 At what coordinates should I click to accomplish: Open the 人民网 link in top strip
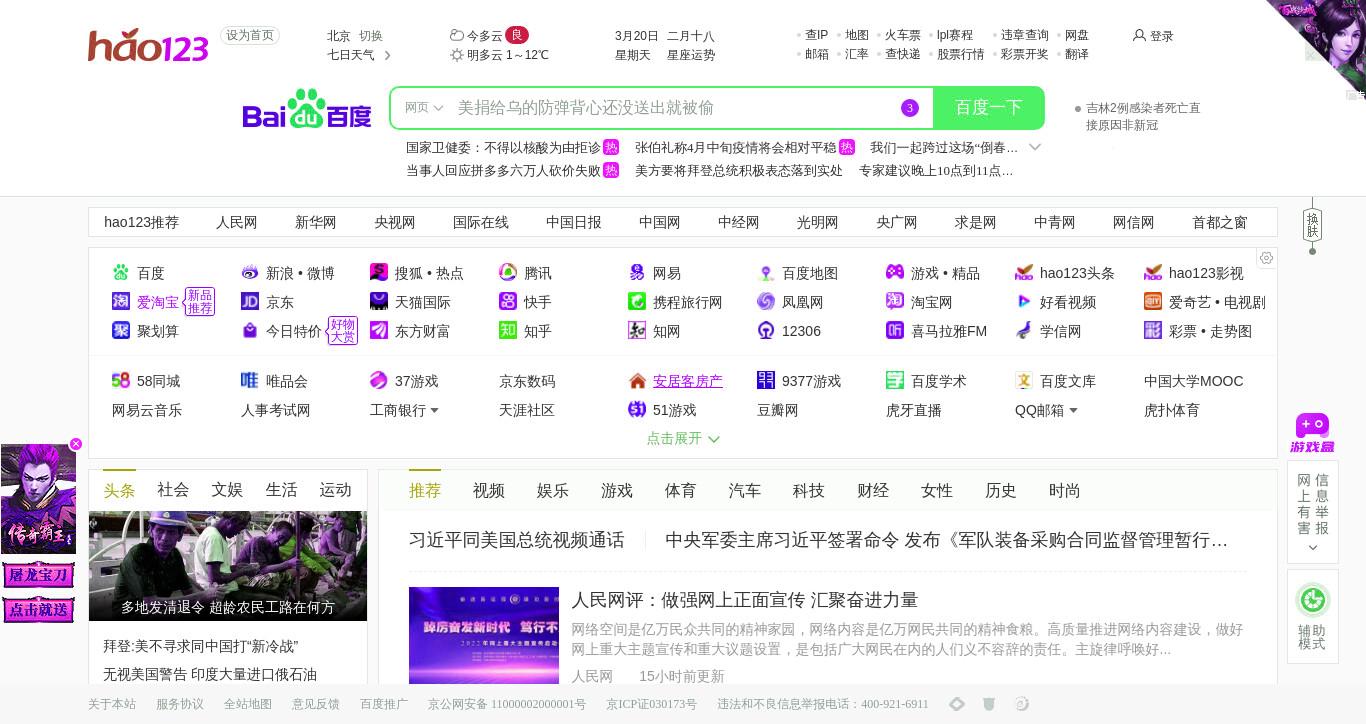(x=237, y=223)
